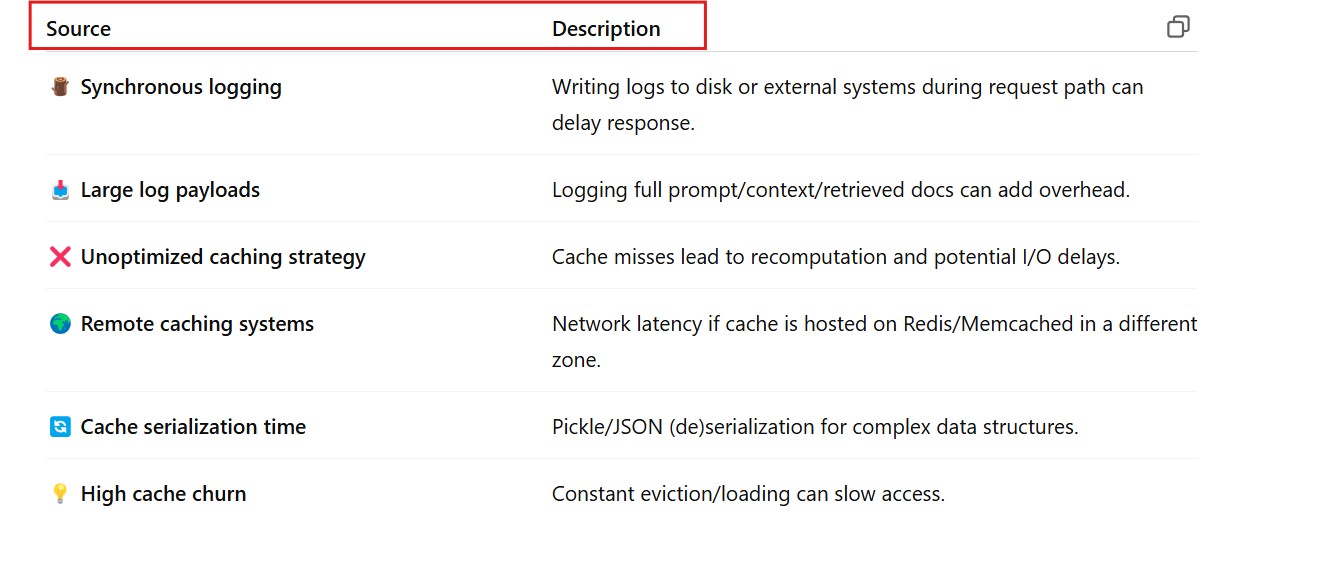Click the cache misses description text
The width and height of the screenshot is (1318, 579).
point(835,257)
